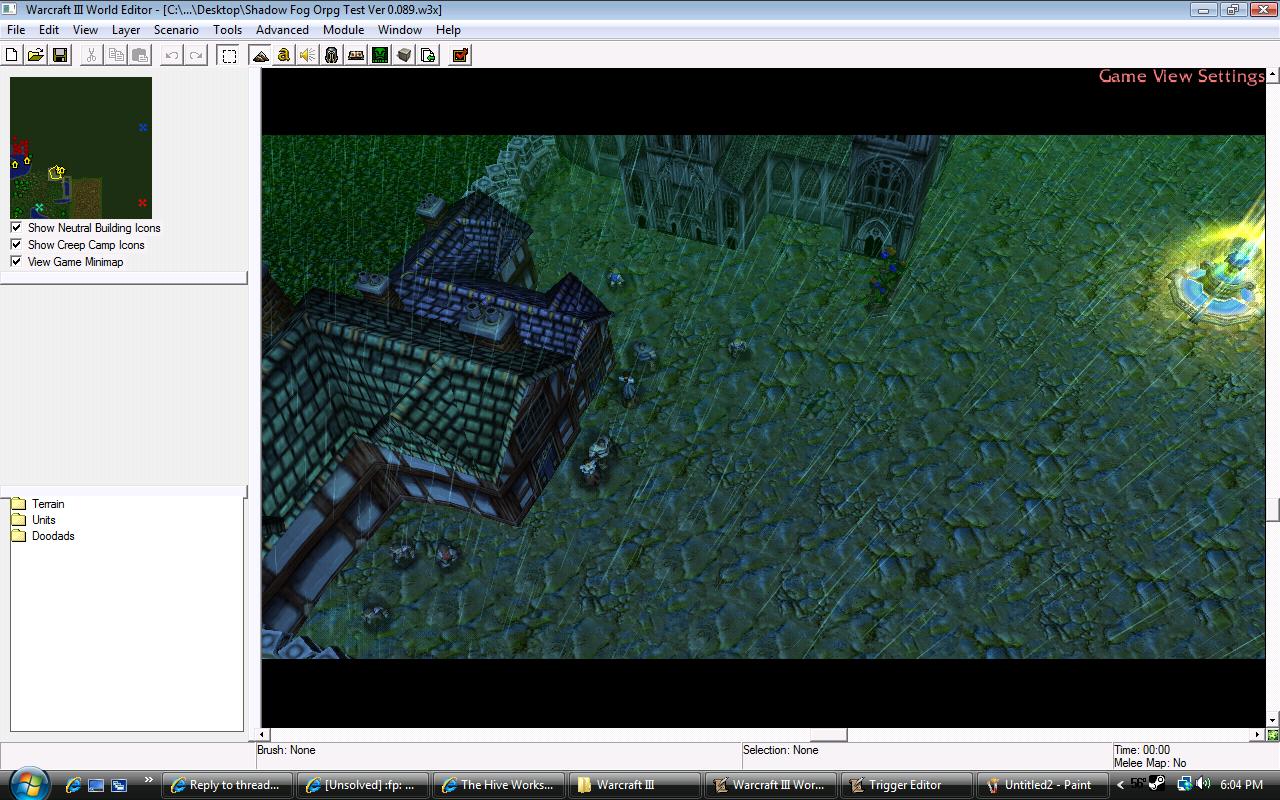Save the map with floppy icon
1280x800 pixels.
click(59, 55)
